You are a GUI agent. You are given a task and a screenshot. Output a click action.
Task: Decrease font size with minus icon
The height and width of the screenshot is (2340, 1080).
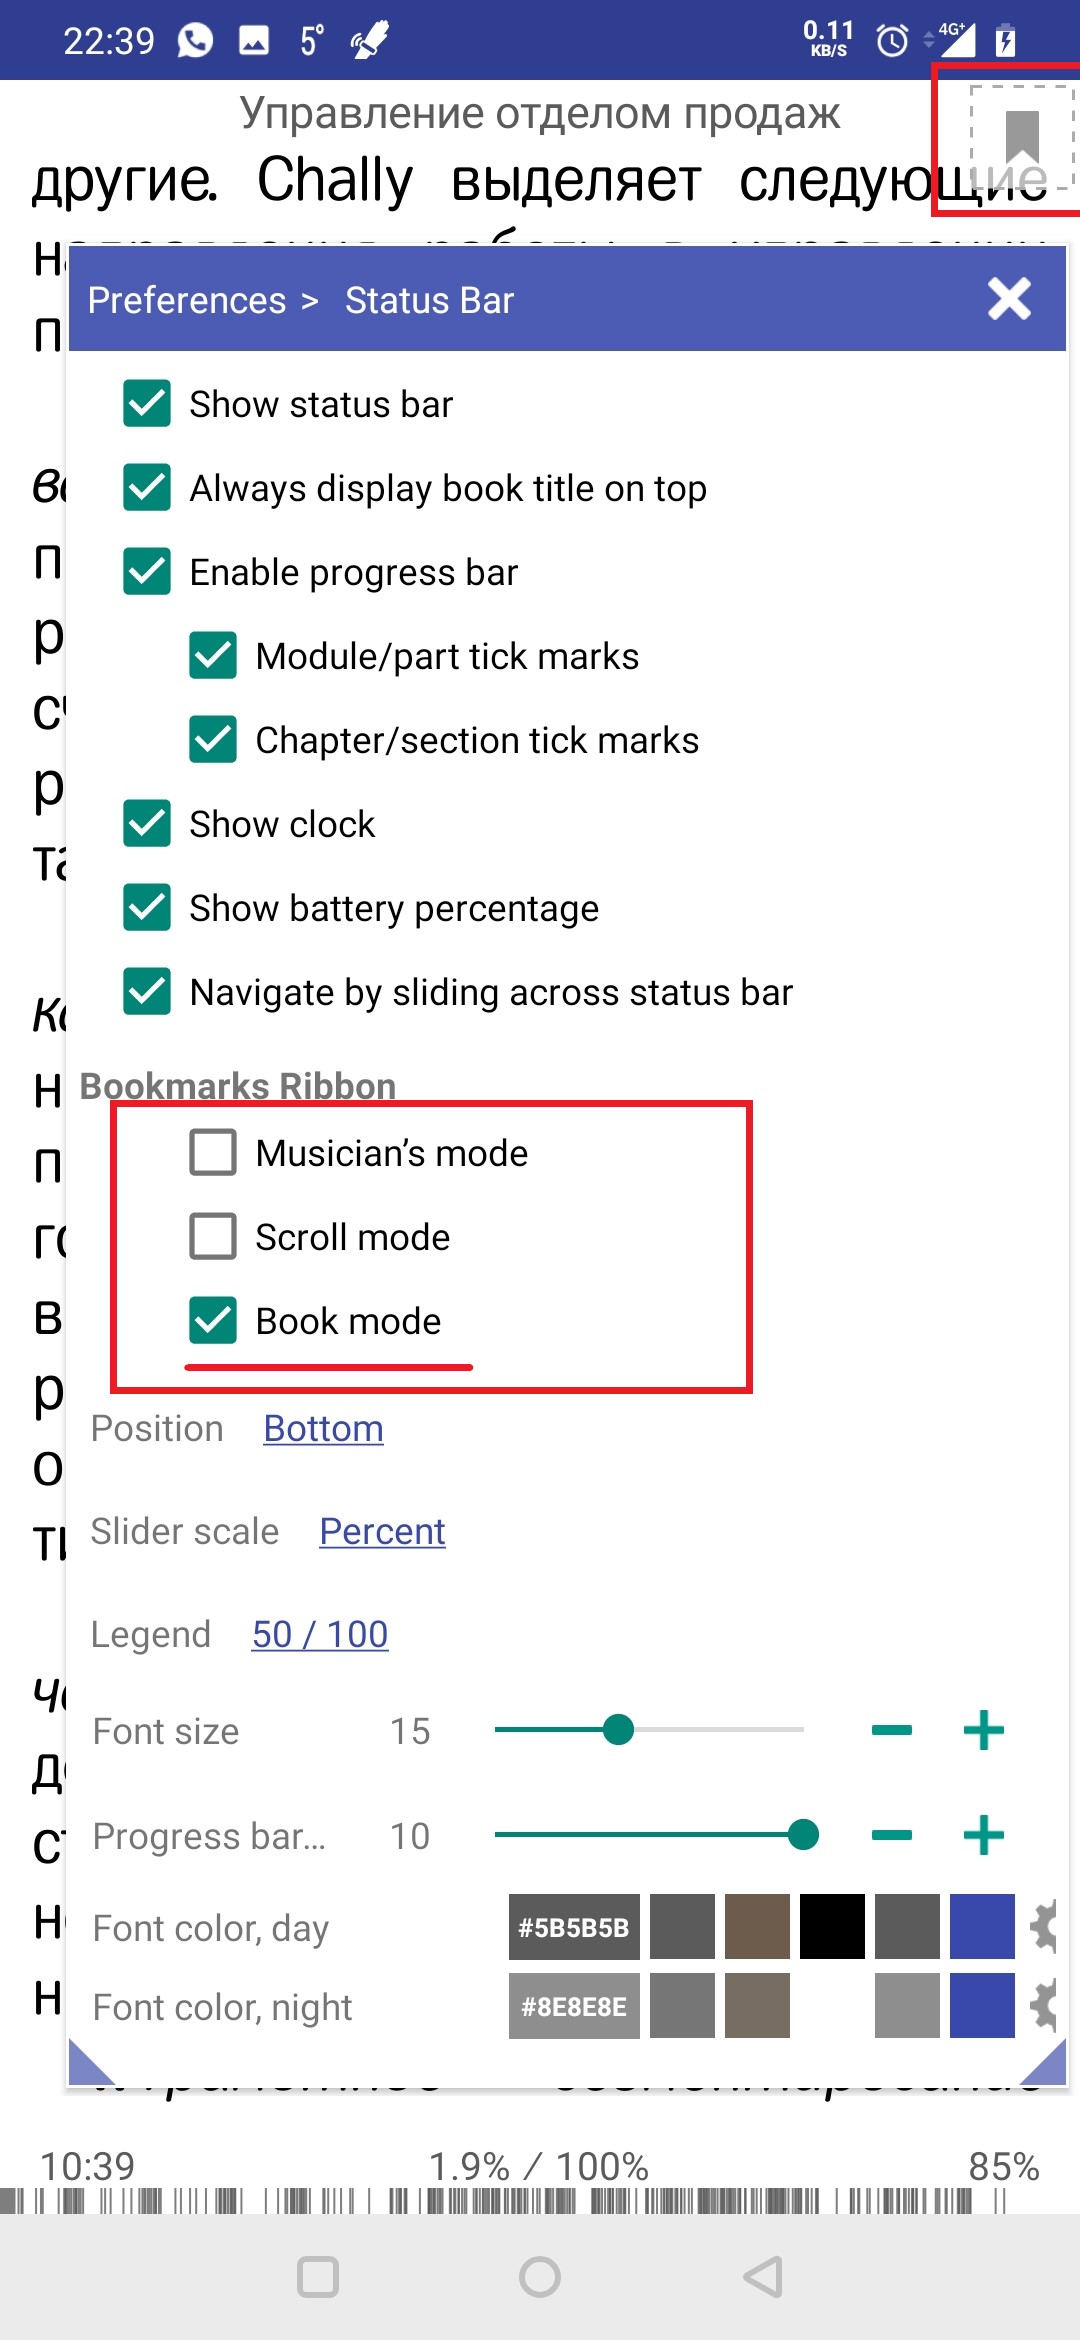pos(891,1730)
